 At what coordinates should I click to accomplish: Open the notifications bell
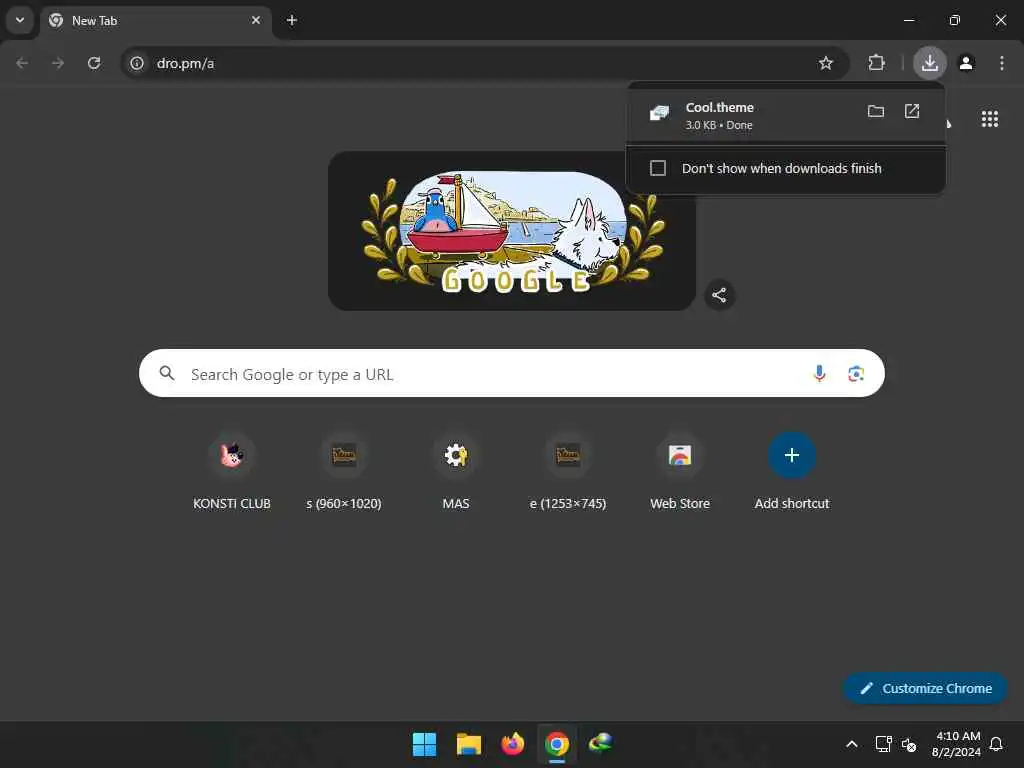click(x=997, y=744)
